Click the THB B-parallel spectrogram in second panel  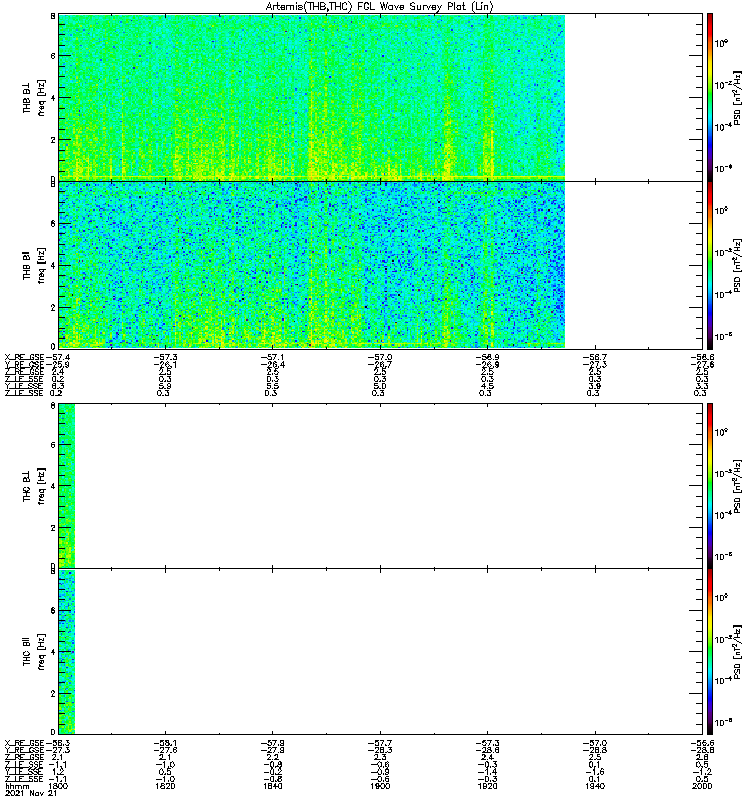(x=312, y=263)
